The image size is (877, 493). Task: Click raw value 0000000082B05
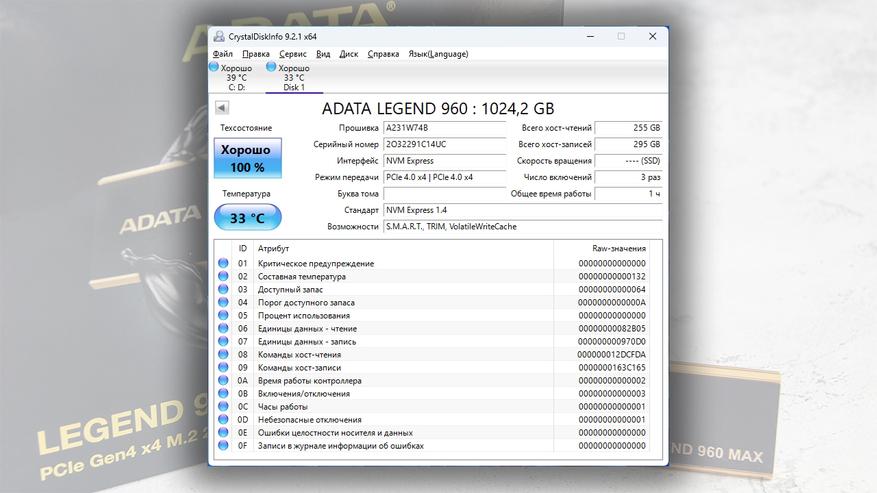612,328
